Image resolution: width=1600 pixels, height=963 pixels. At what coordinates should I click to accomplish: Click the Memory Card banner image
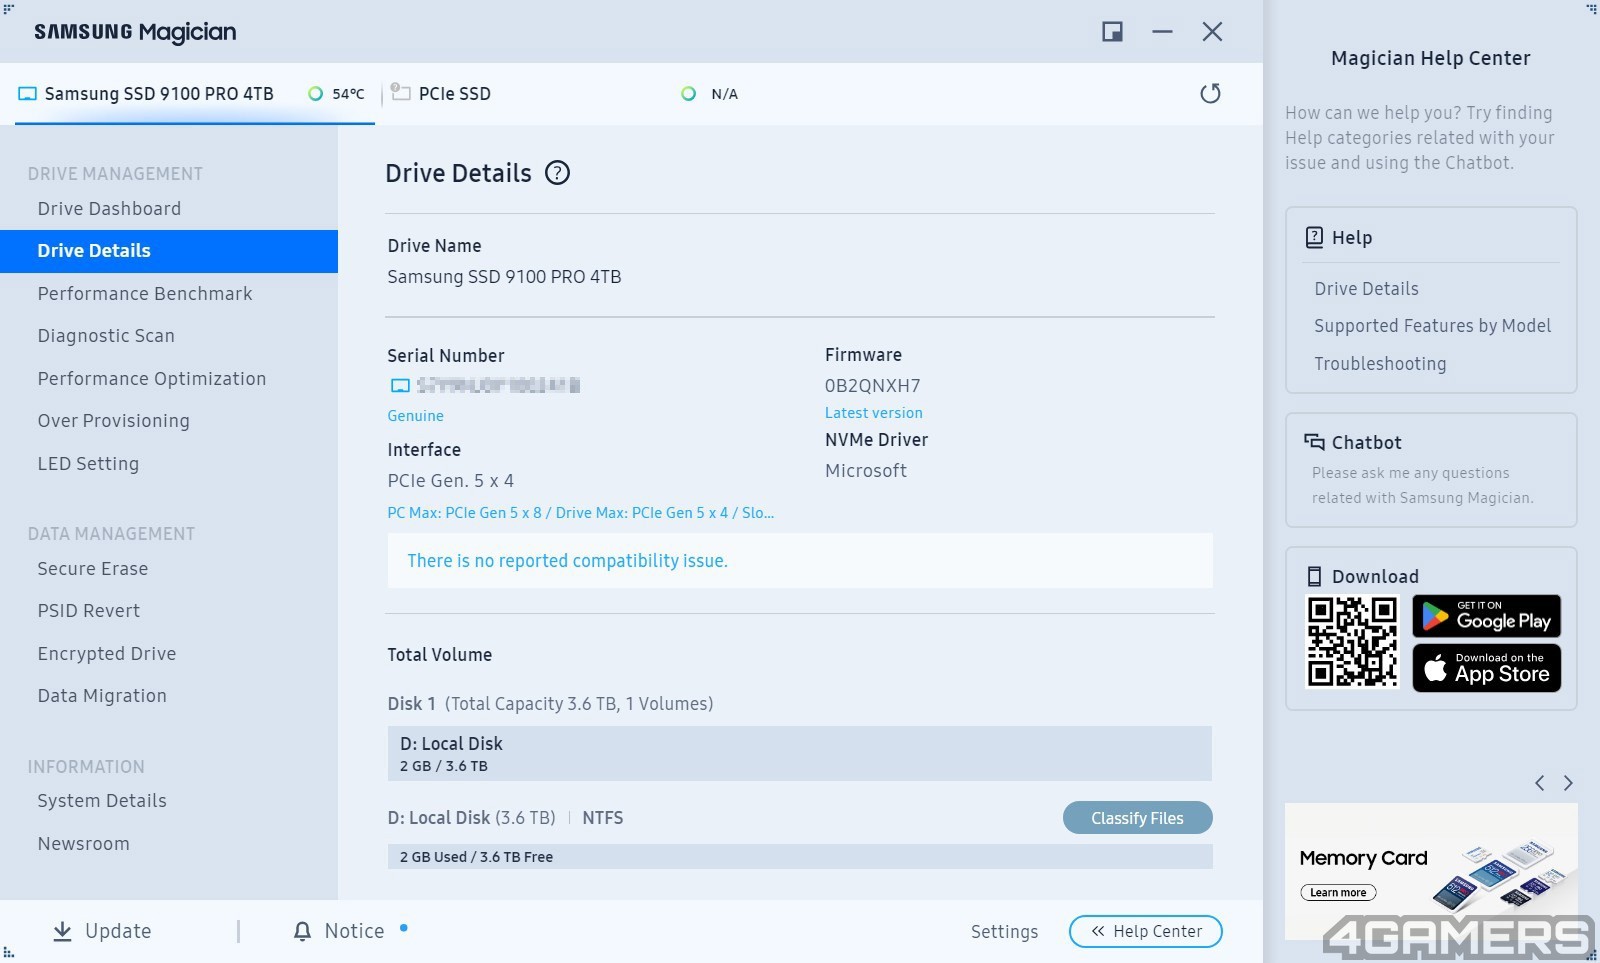(x=1431, y=871)
